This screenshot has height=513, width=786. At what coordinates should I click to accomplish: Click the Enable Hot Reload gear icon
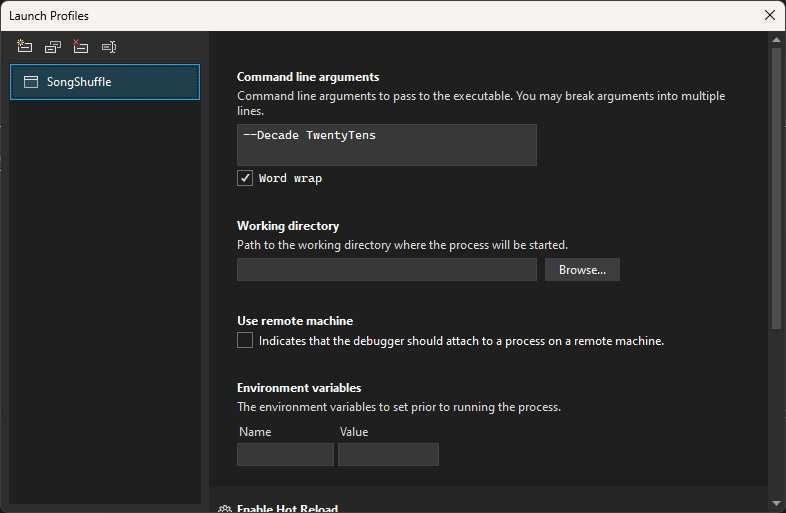pyautogui.click(x=224, y=509)
